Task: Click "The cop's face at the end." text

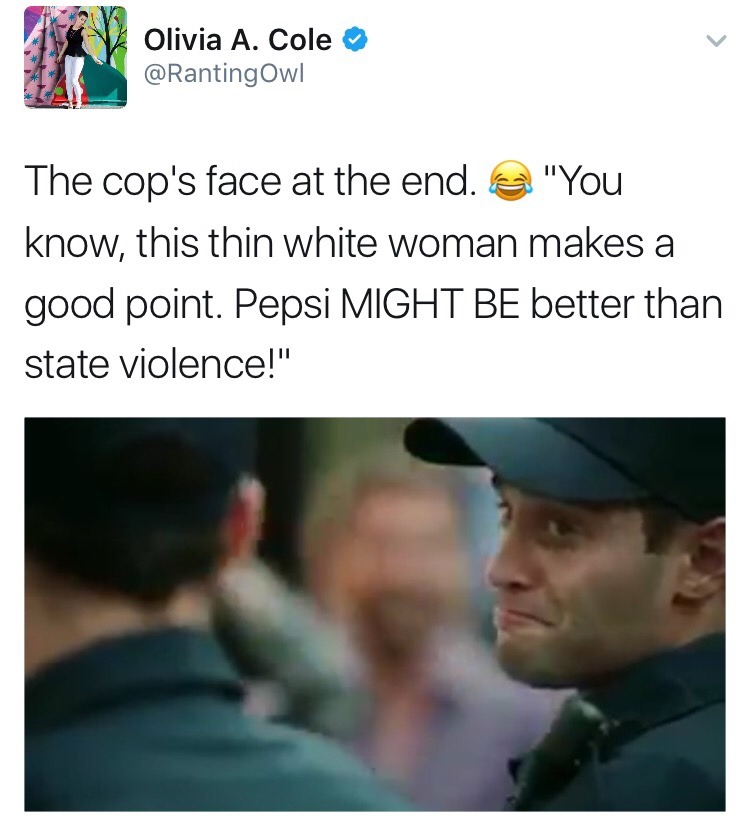Action: pos(247,182)
